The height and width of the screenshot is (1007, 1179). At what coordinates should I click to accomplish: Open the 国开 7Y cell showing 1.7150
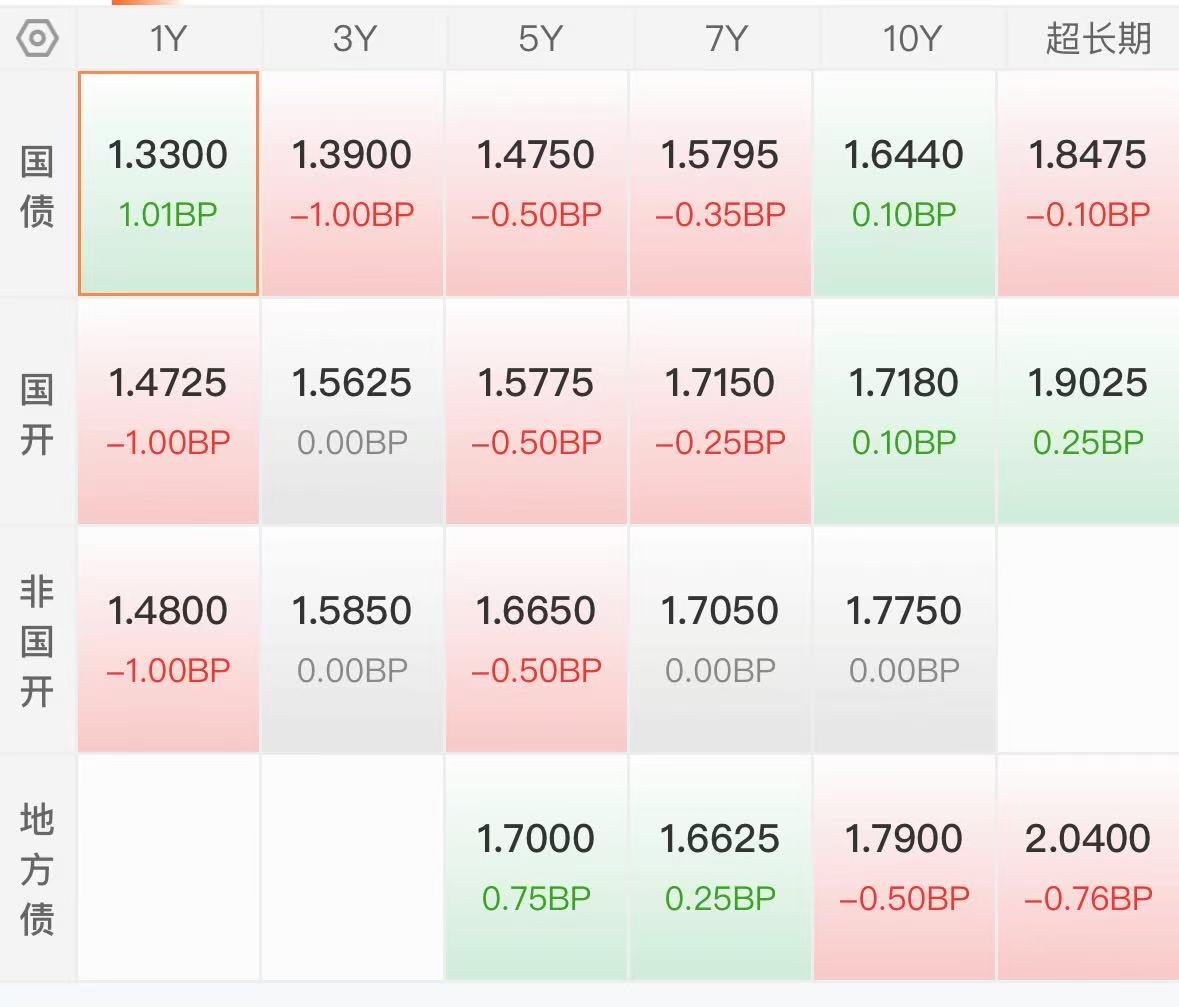(x=720, y=411)
